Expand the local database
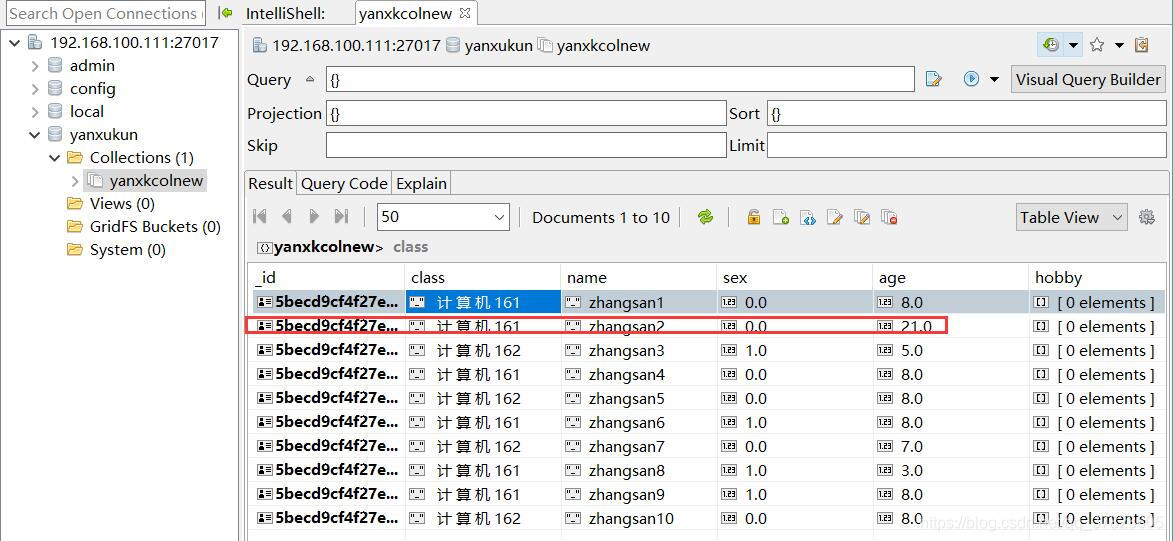This screenshot has height=541, width=1173. click(x=35, y=111)
